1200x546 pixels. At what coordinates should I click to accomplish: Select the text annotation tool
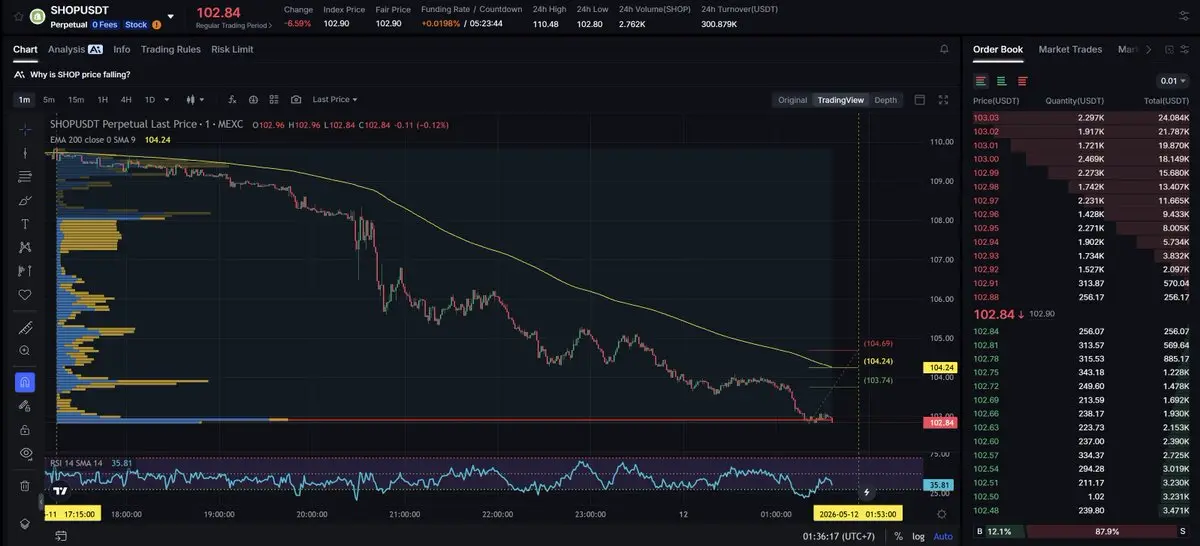pos(25,223)
